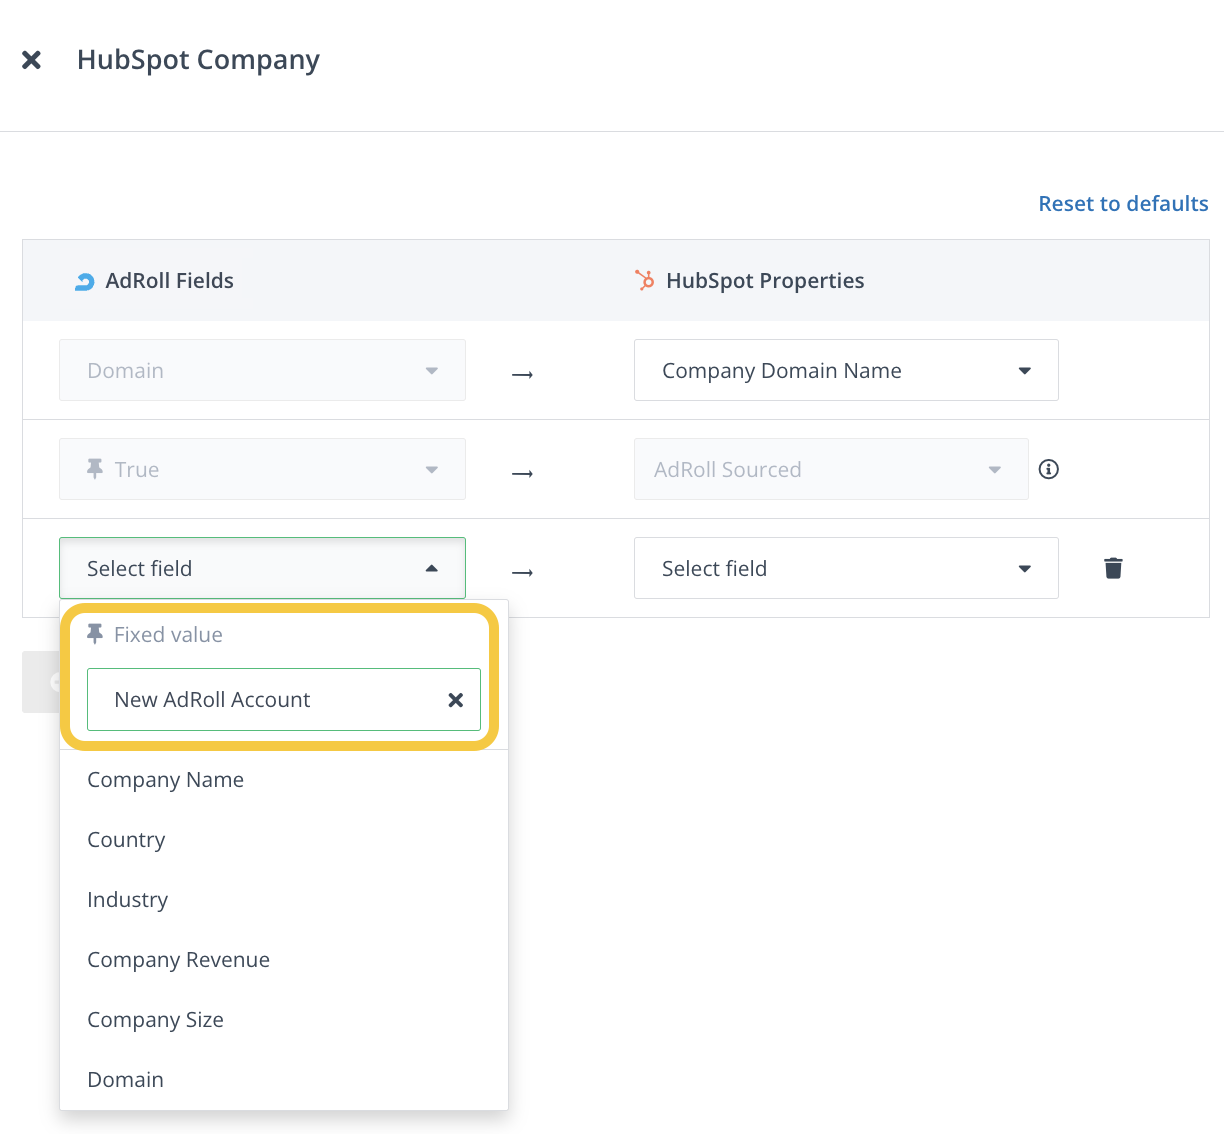Select Country option in dropdown list

(126, 840)
